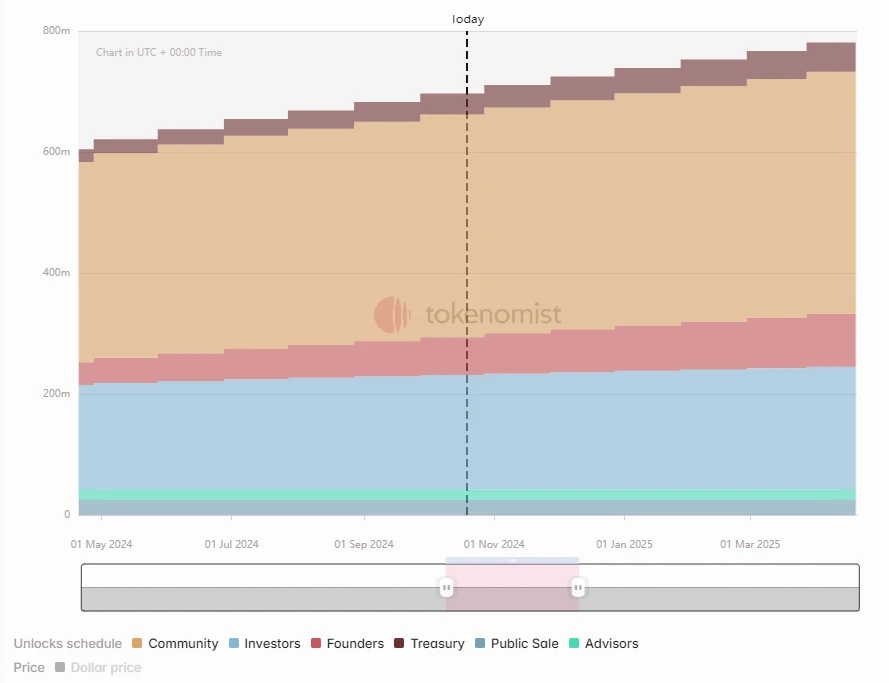Click the Today dashed line marker
Screen dimensions: 889x683
(x=467, y=272)
